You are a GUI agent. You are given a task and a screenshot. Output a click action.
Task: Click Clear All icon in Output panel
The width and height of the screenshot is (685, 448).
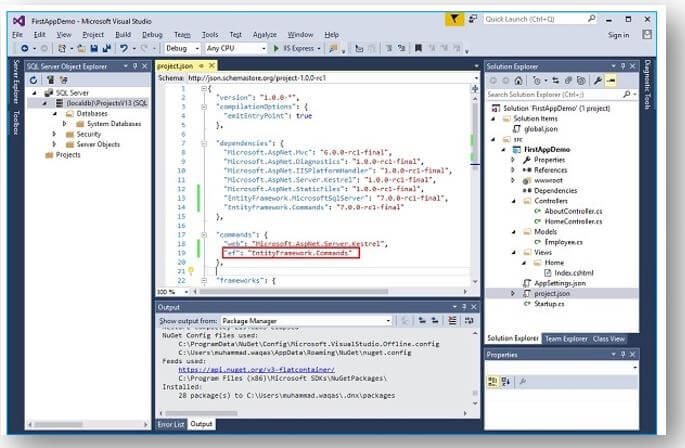tap(452, 320)
